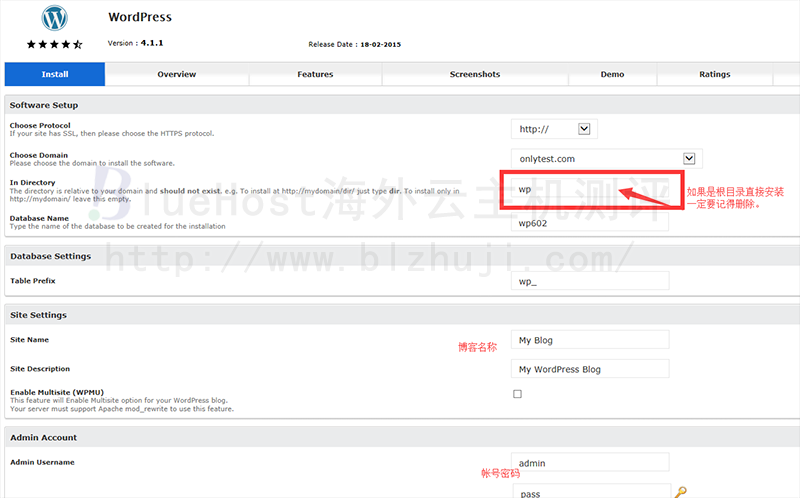Click the 'Site Name' label
800x498 pixels.
(x=30, y=339)
